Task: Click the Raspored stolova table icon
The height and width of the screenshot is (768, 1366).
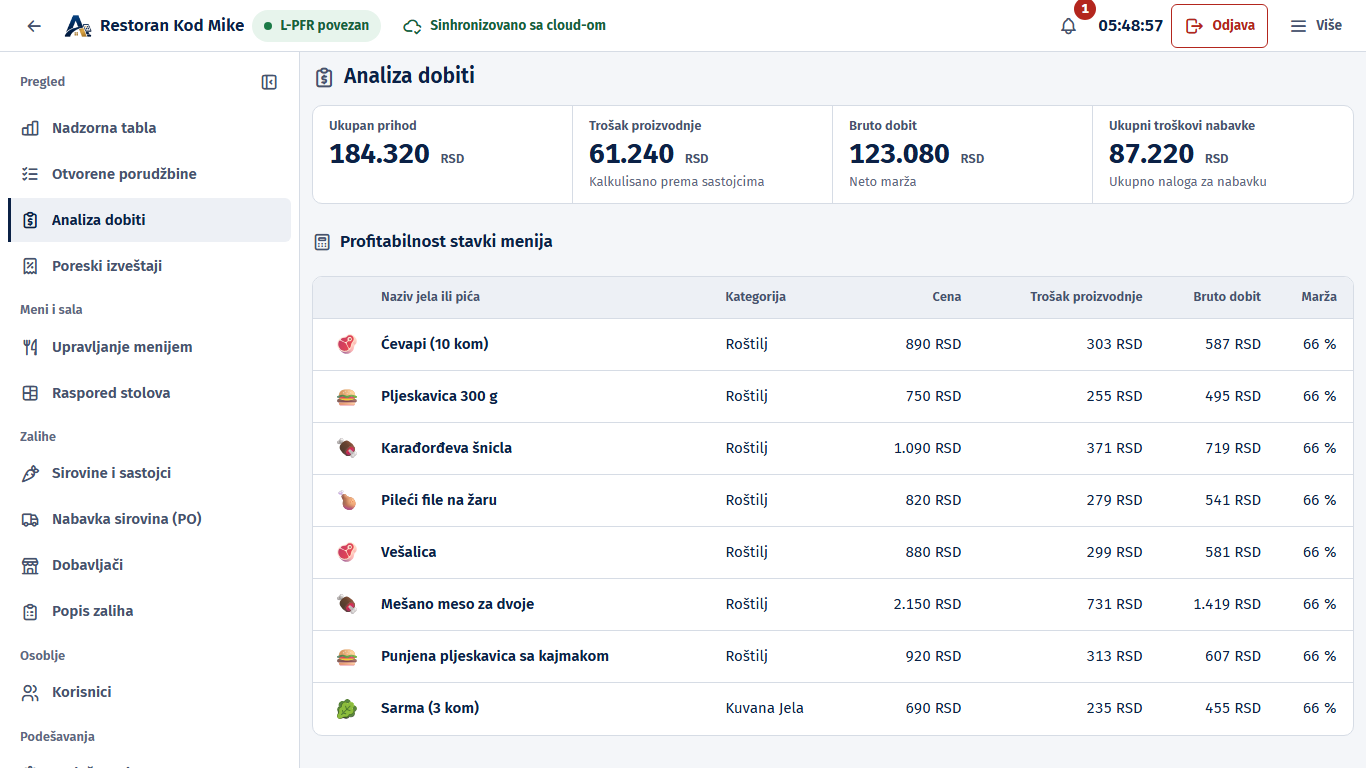Action: point(31,393)
